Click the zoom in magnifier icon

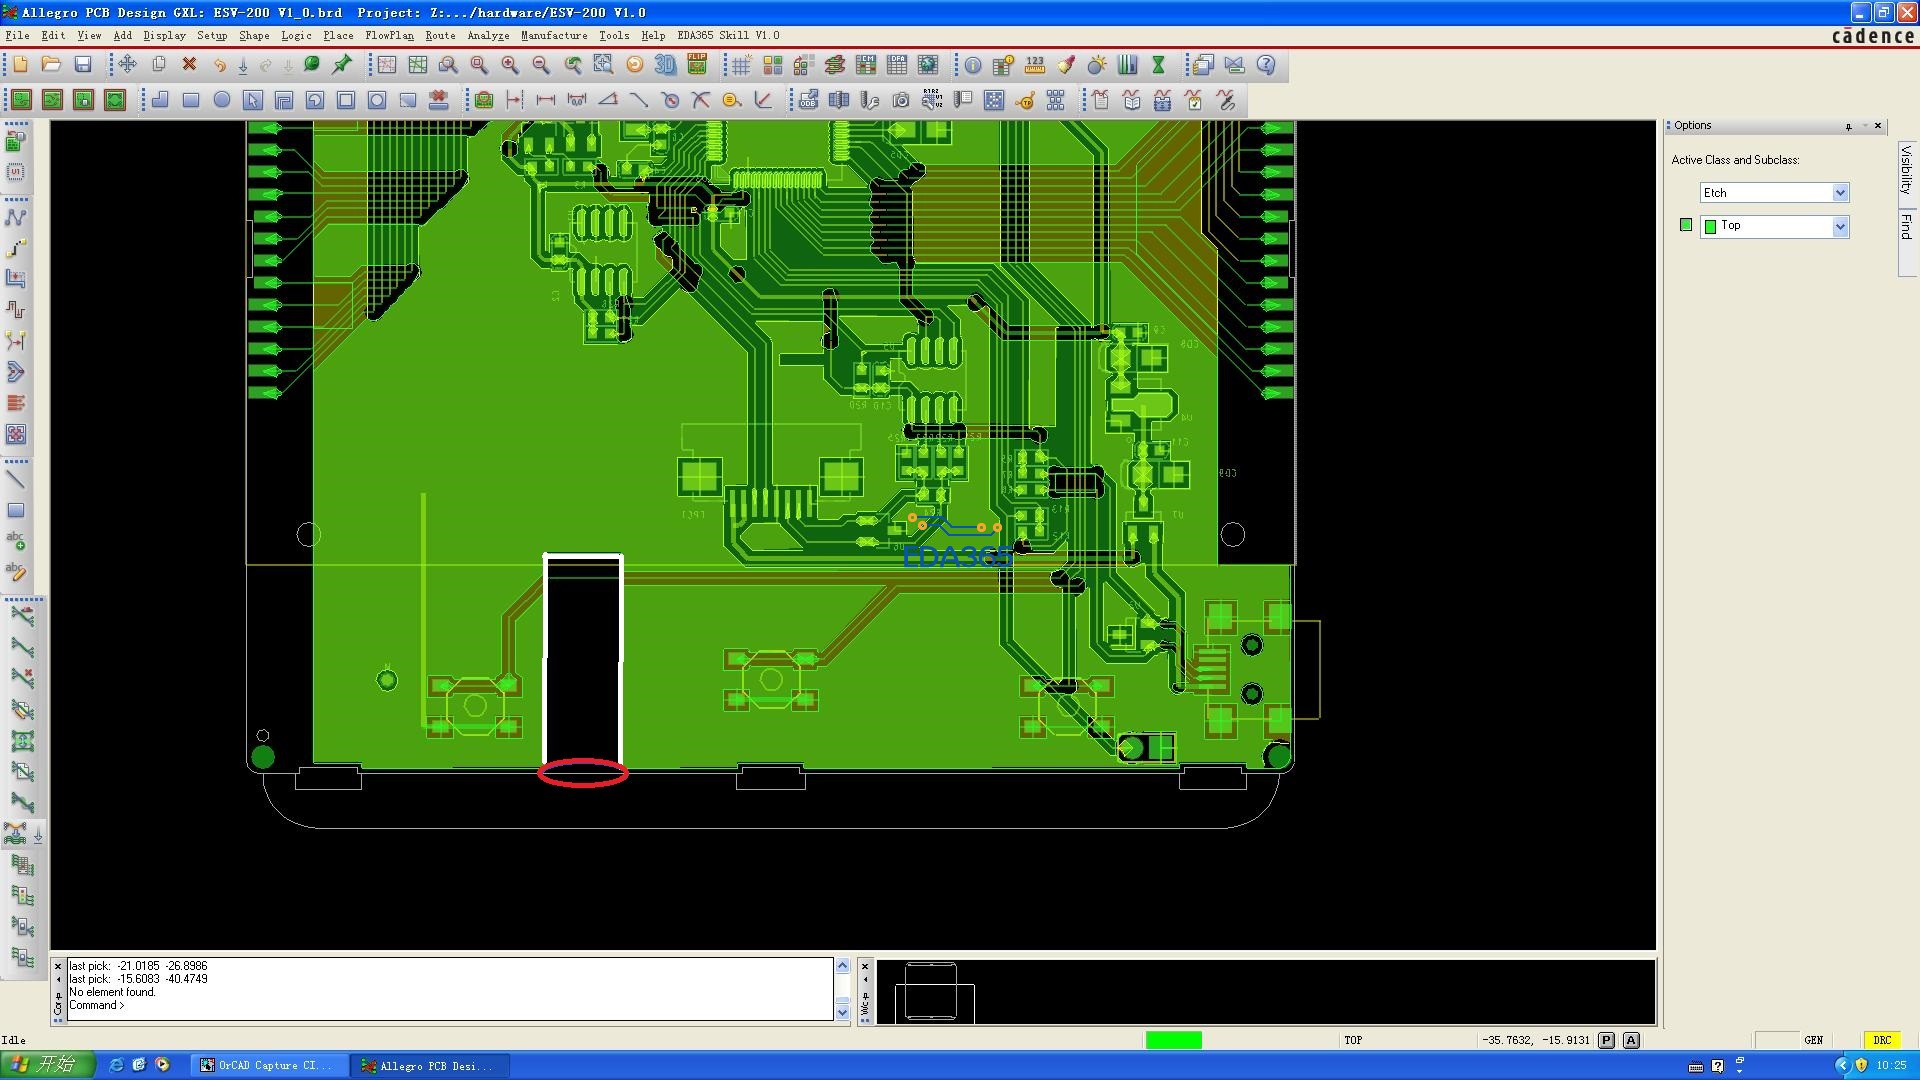point(510,65)
